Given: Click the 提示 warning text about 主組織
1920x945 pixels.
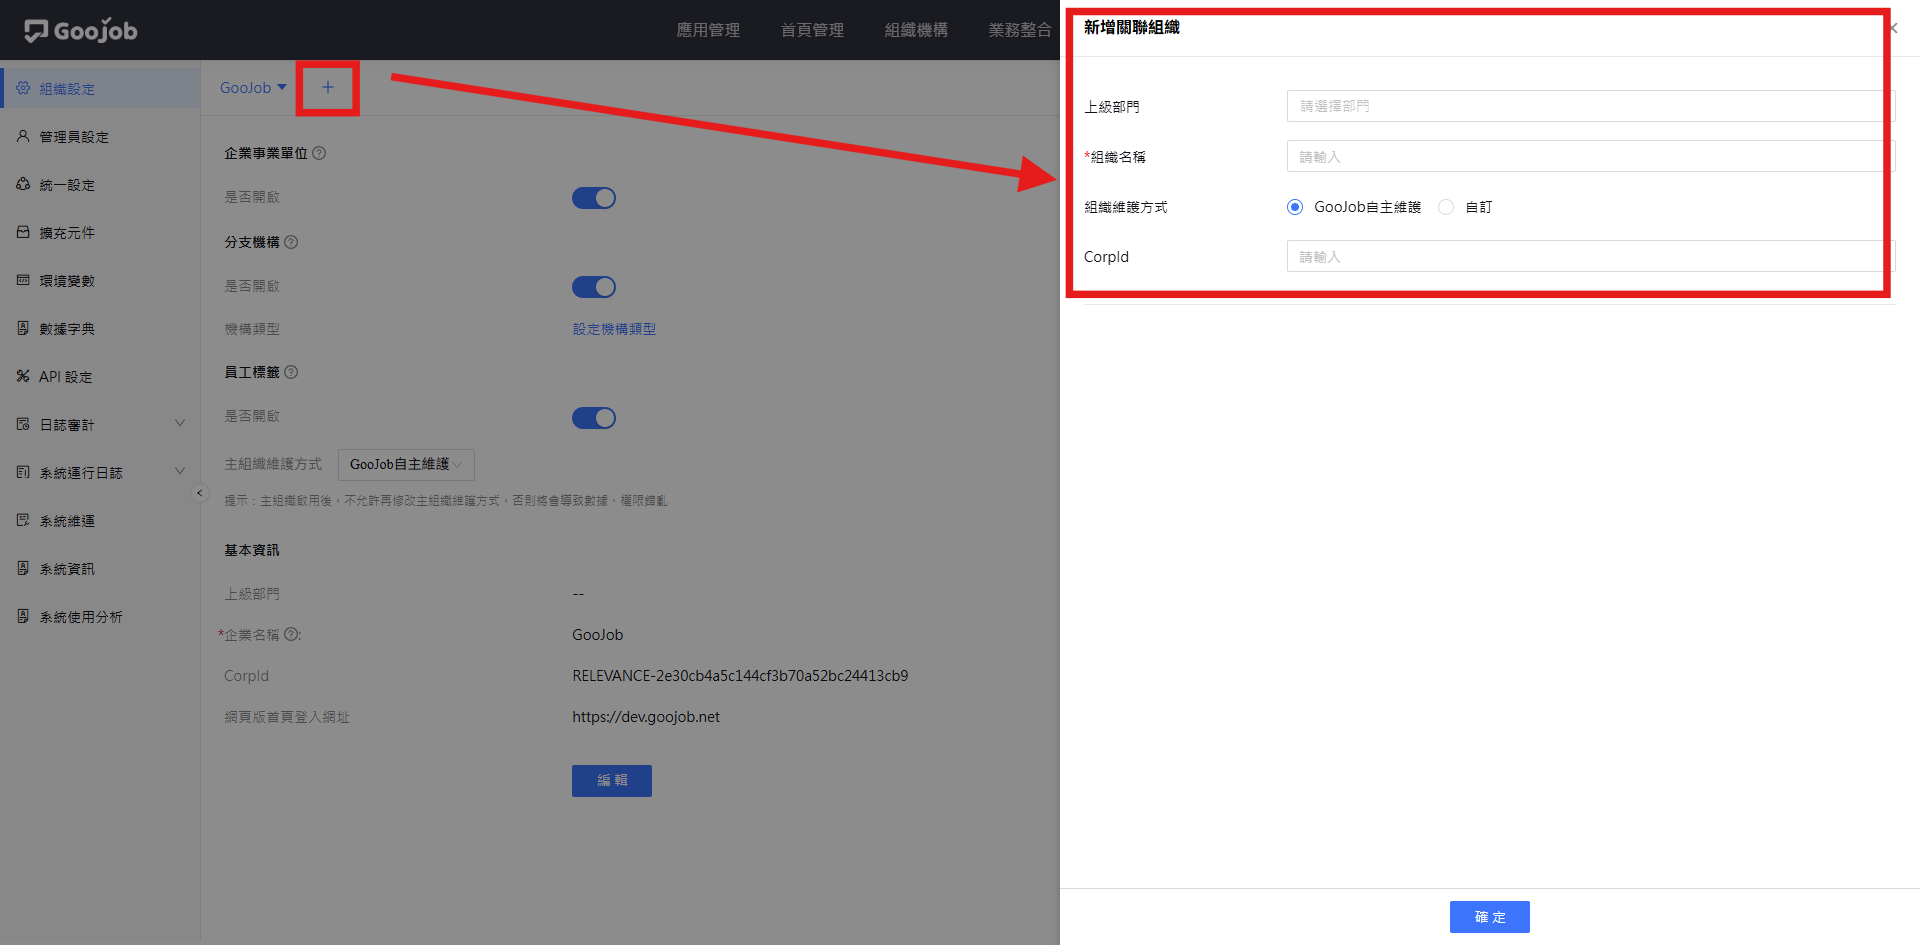Looking at the screenshot, I should tap(446, 501).
